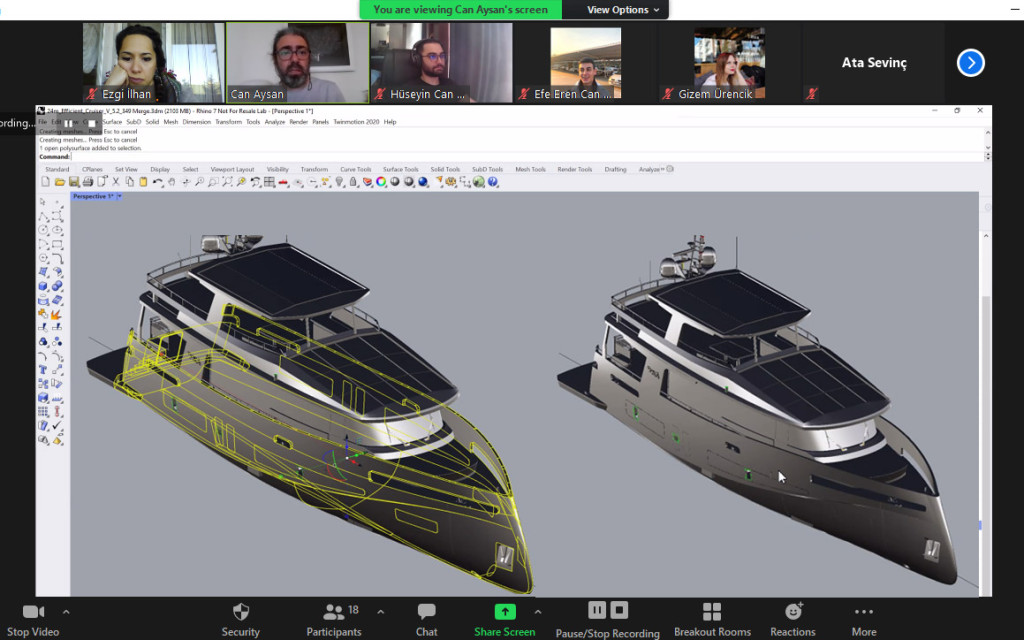Open the Zoom Security shield icon

[x=240, y=612]
